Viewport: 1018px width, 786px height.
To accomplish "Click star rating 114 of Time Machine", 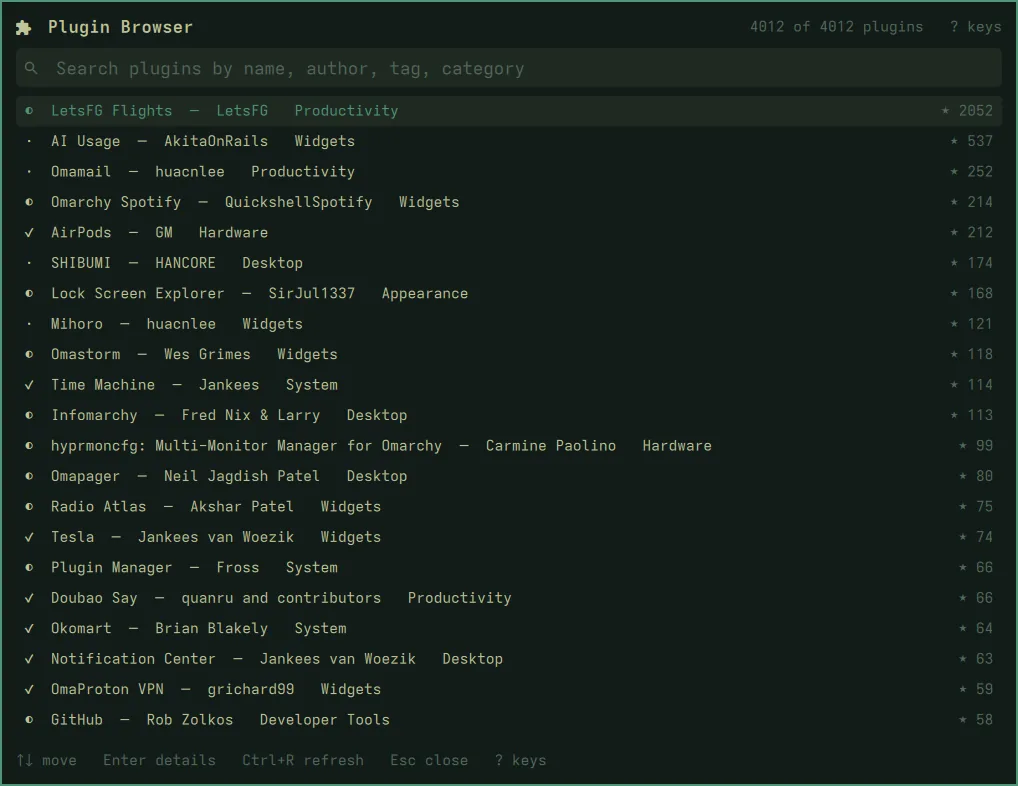I will [x=971, y=385].
